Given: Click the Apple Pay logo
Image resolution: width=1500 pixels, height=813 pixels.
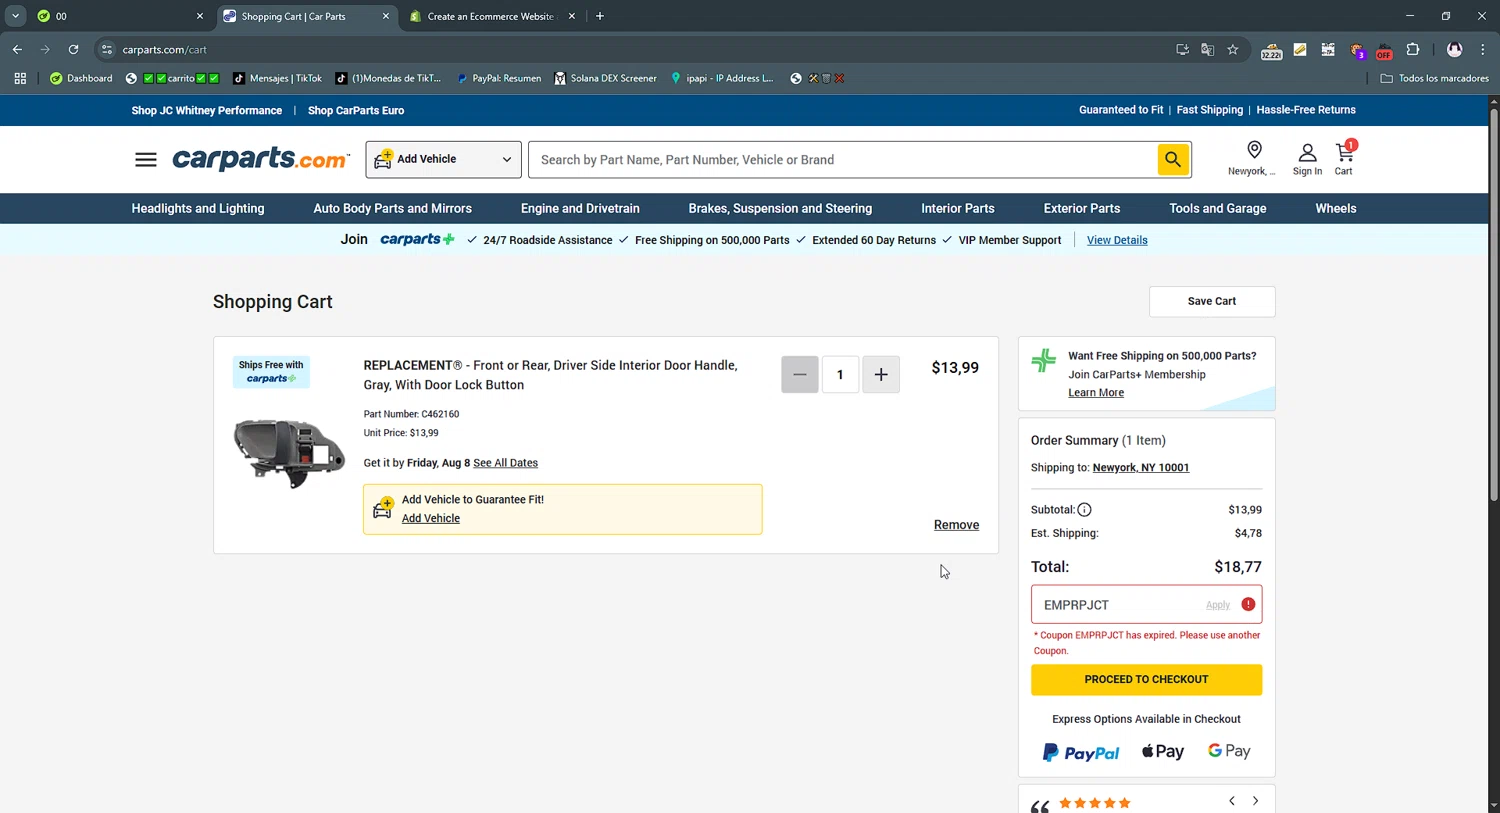Looking at the screenshot, I should (x=1163, y=751).
